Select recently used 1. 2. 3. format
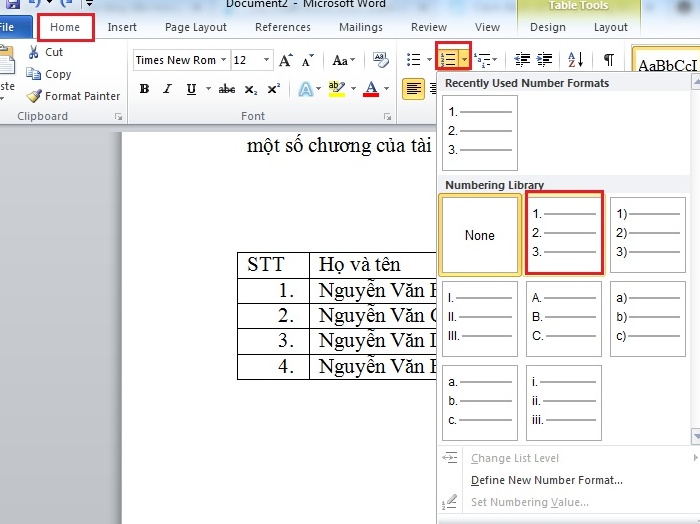 [x=480, y=133]
